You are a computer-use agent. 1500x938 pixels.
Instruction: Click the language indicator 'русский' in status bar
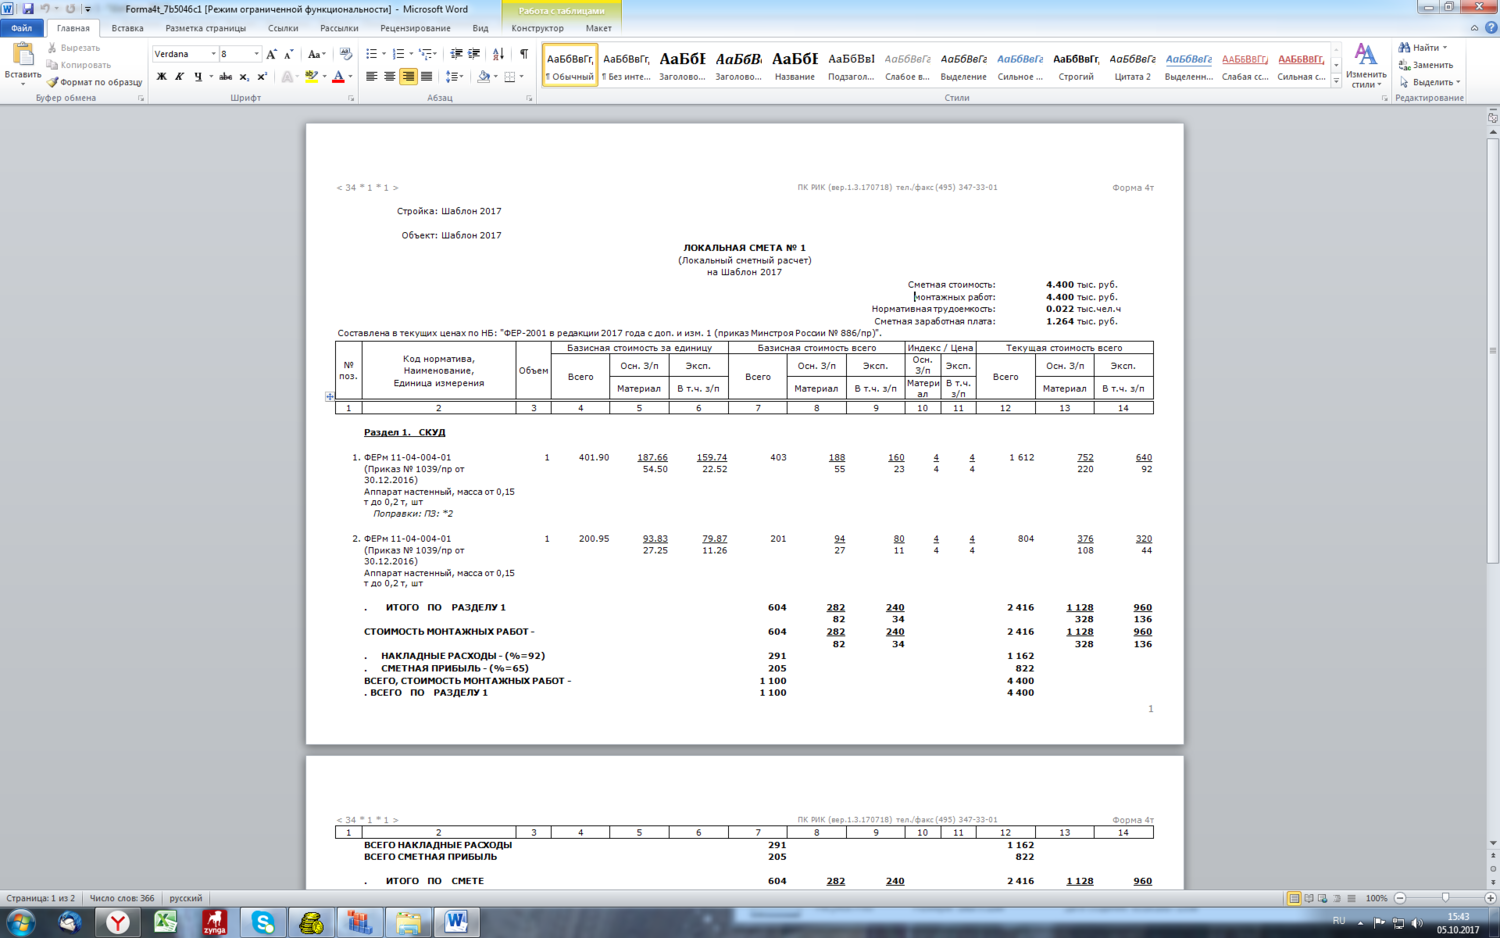pyautogui.click(x=186, y=898)
